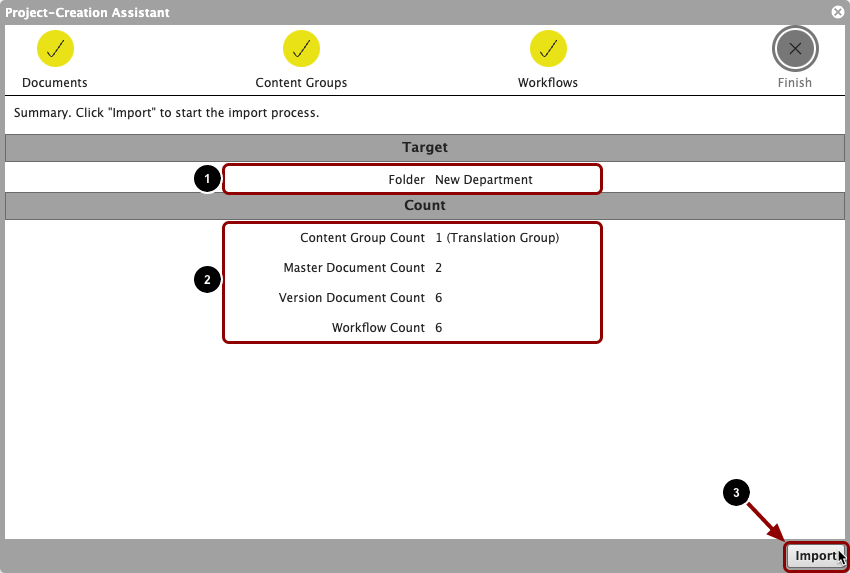
Task: Click the numbered marker 3 badge
Action: pyautogui.click(x=736, y=492)
